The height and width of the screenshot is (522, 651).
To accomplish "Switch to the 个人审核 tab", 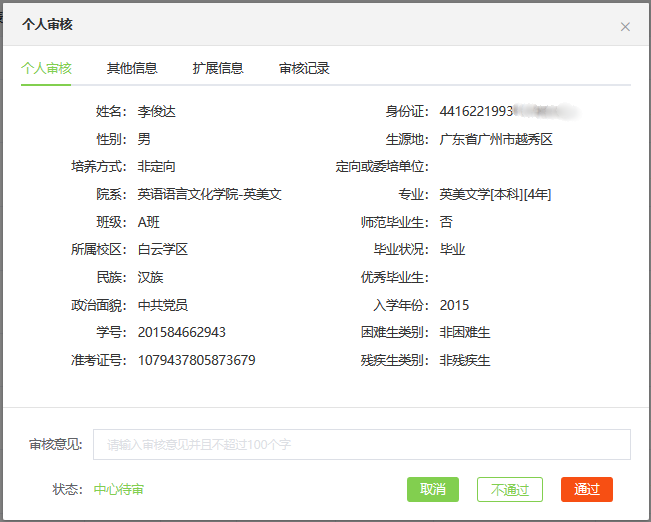I will tap(46, 68).
